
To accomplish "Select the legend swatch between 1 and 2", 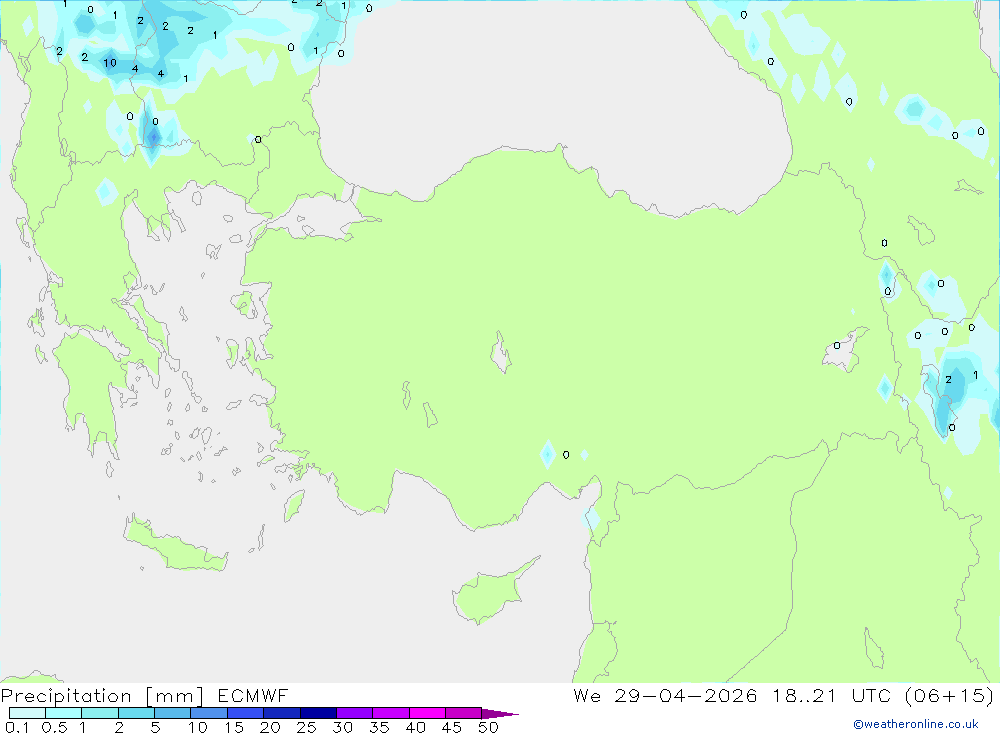I will pos(99,713).
